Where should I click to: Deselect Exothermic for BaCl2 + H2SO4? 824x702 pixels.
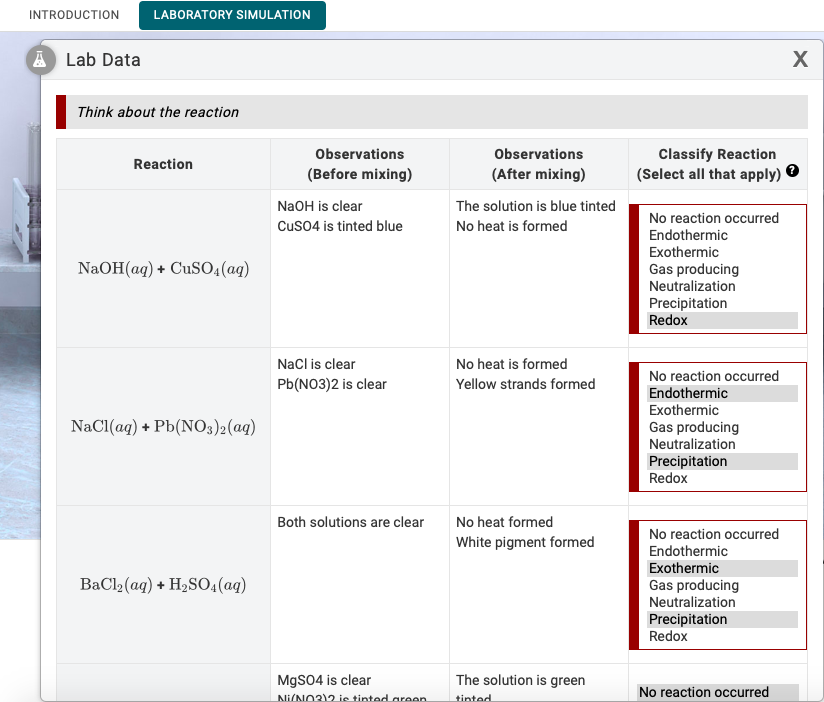722,569
